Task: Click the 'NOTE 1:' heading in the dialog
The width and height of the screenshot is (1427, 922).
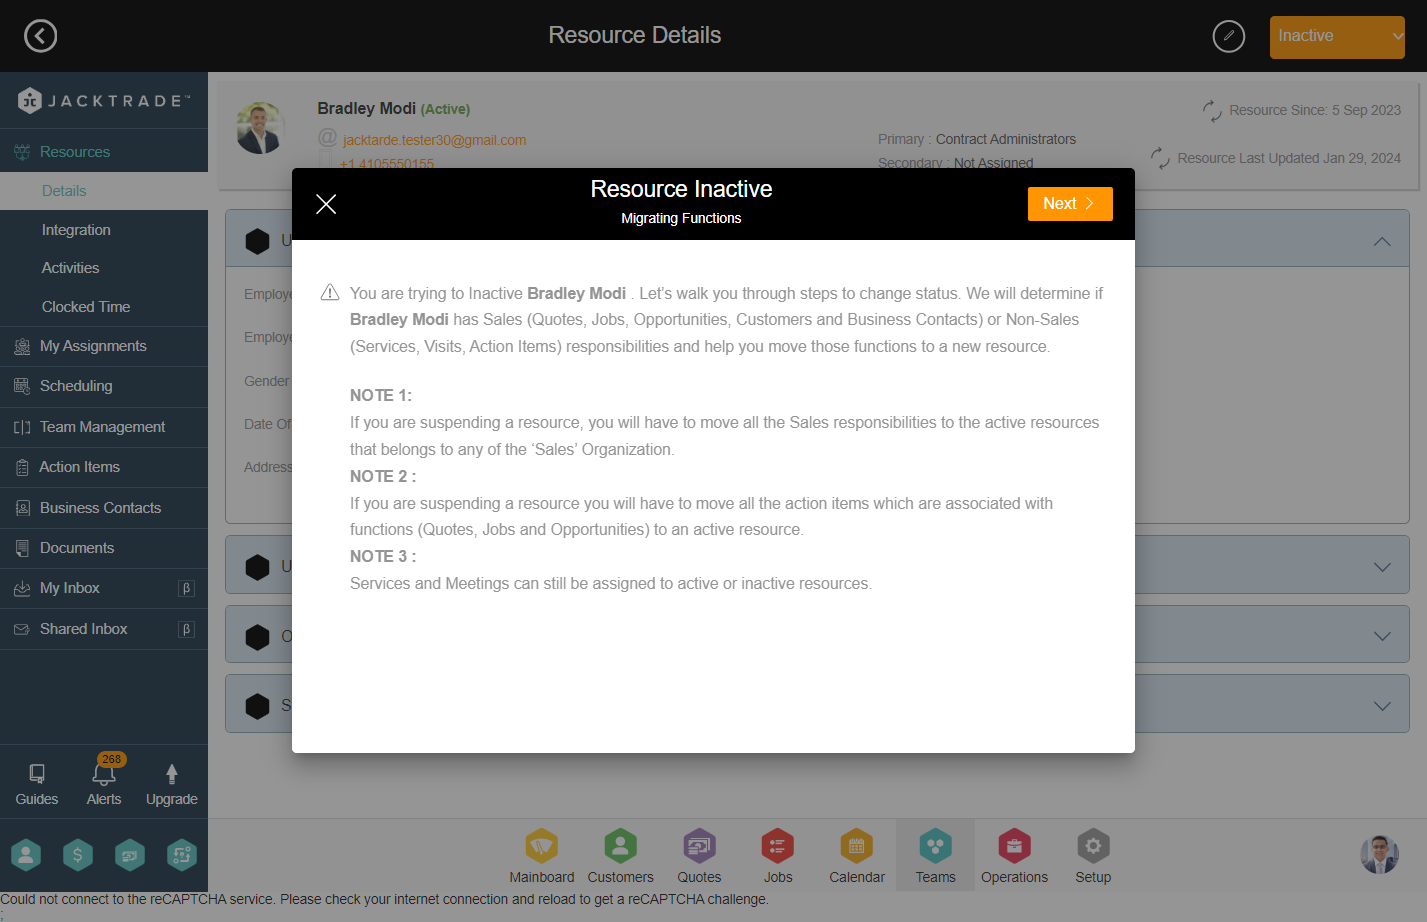Action: coord(381,395)
